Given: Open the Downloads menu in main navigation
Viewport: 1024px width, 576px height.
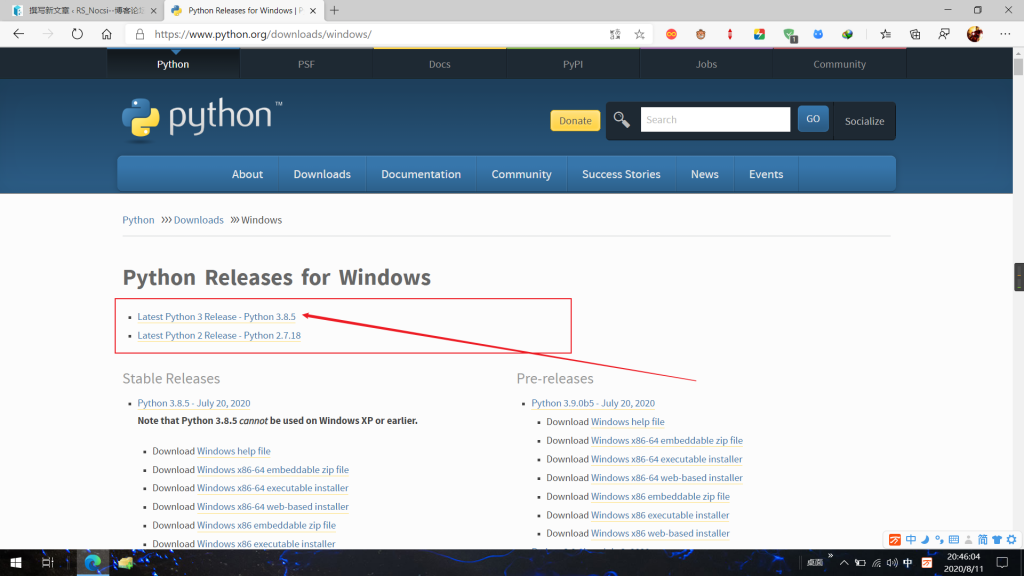Looking at the screenshot, I should point(322,174).
